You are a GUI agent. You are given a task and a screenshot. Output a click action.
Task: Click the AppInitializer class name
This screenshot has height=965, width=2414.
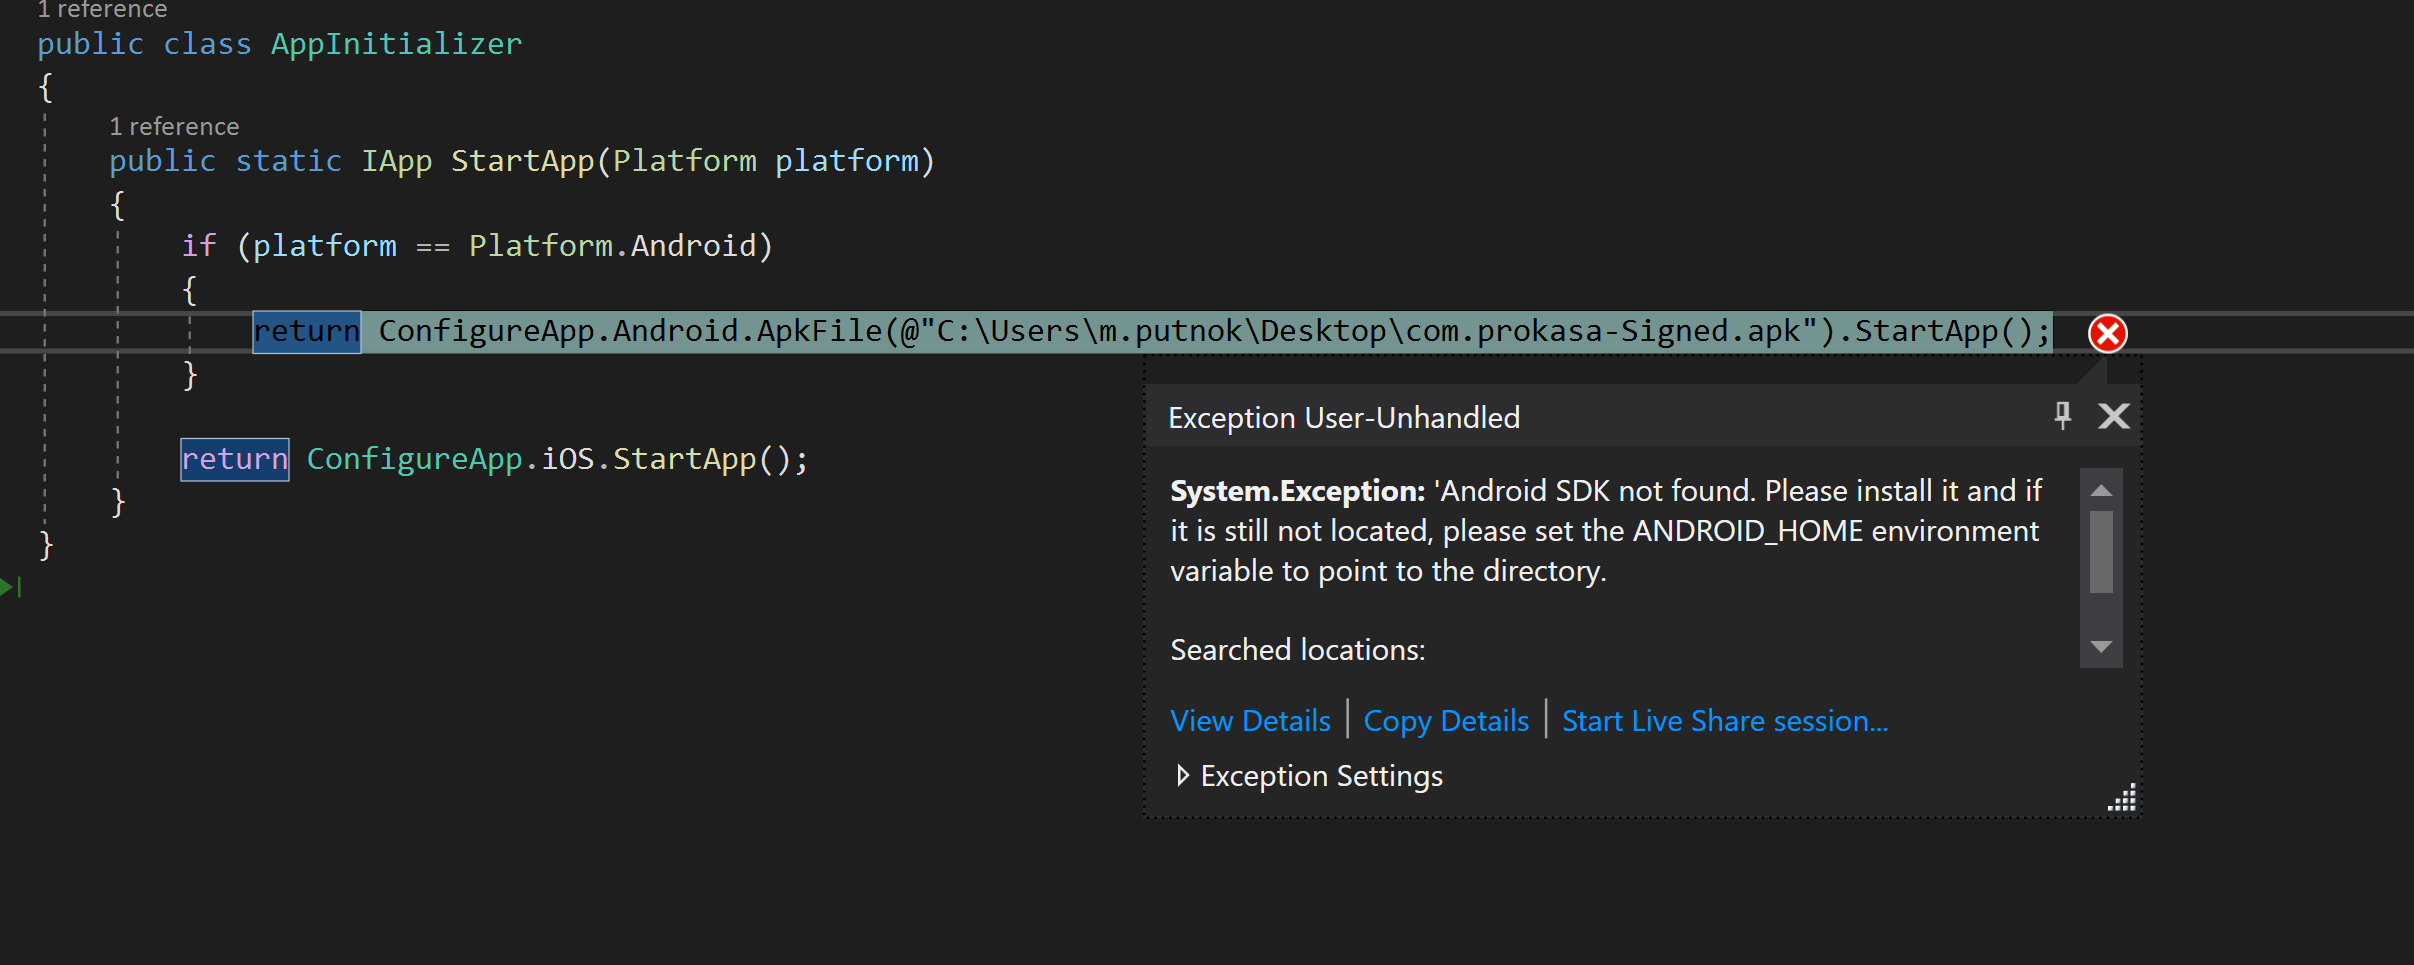396,44
